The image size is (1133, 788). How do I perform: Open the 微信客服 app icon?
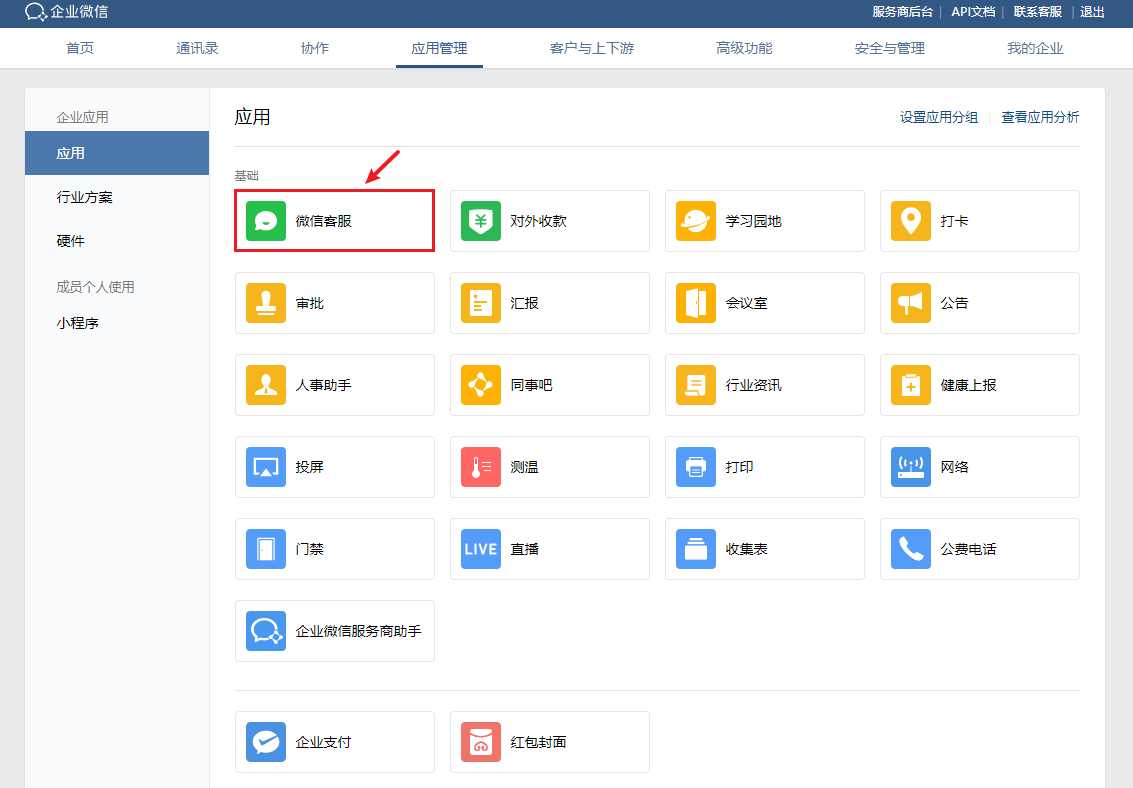click(x=266, y=221)
